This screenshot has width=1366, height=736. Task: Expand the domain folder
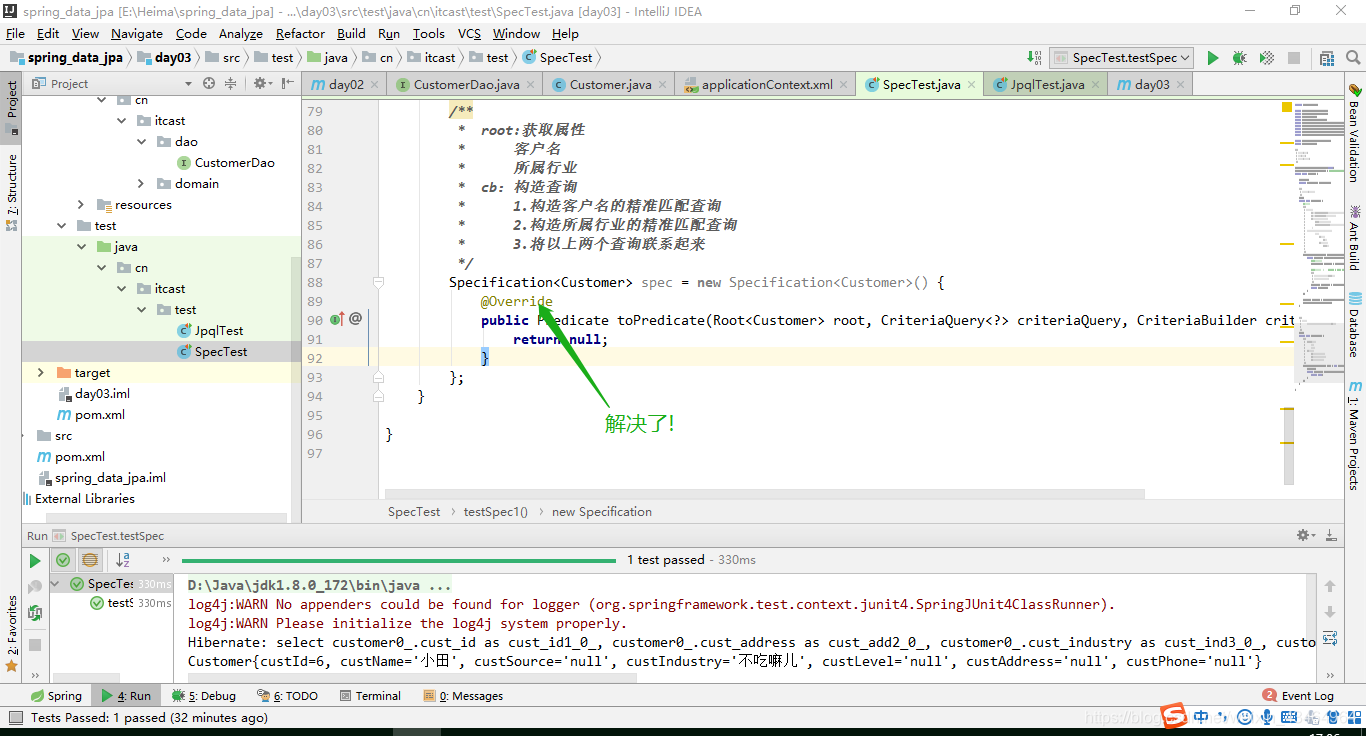click(x=142, y=184)
